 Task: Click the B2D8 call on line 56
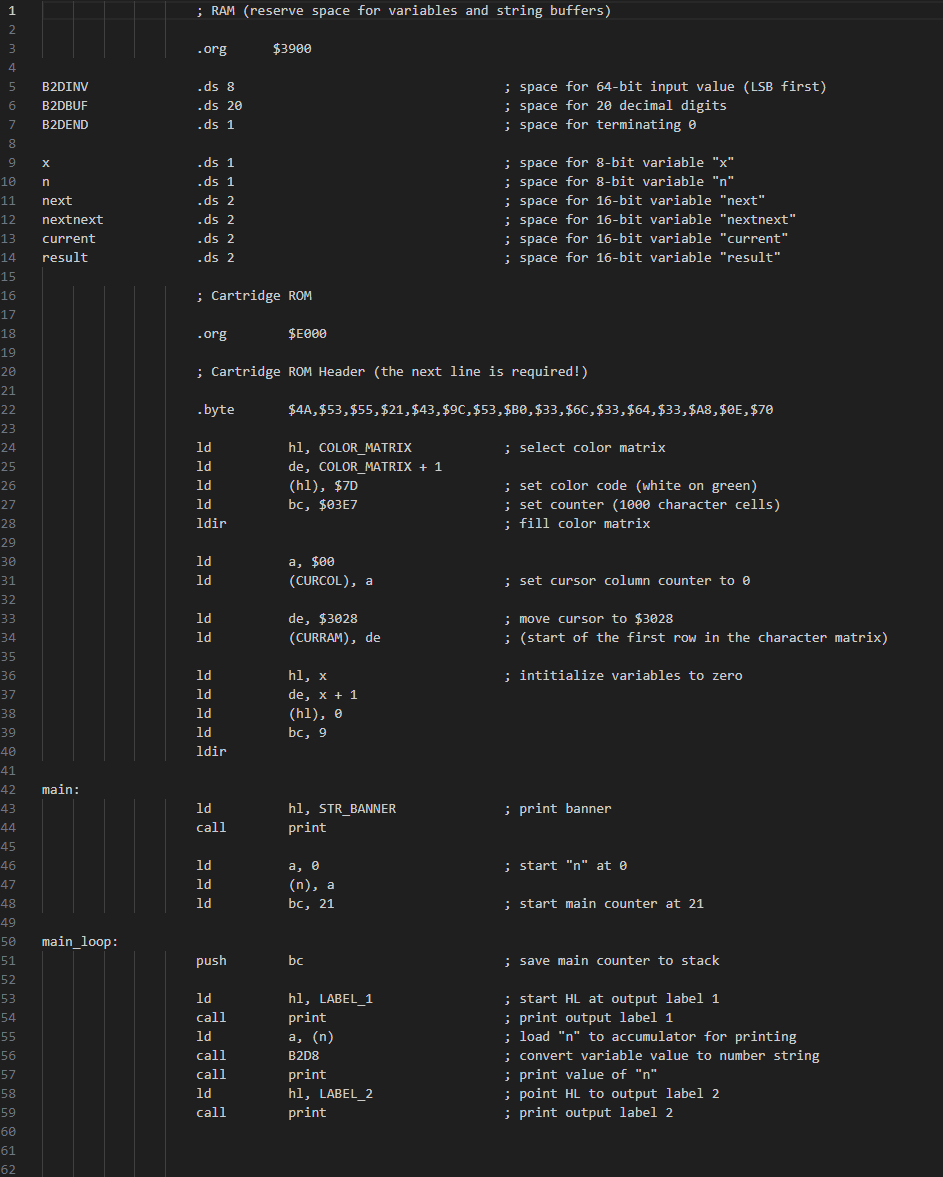[305, 1055]
